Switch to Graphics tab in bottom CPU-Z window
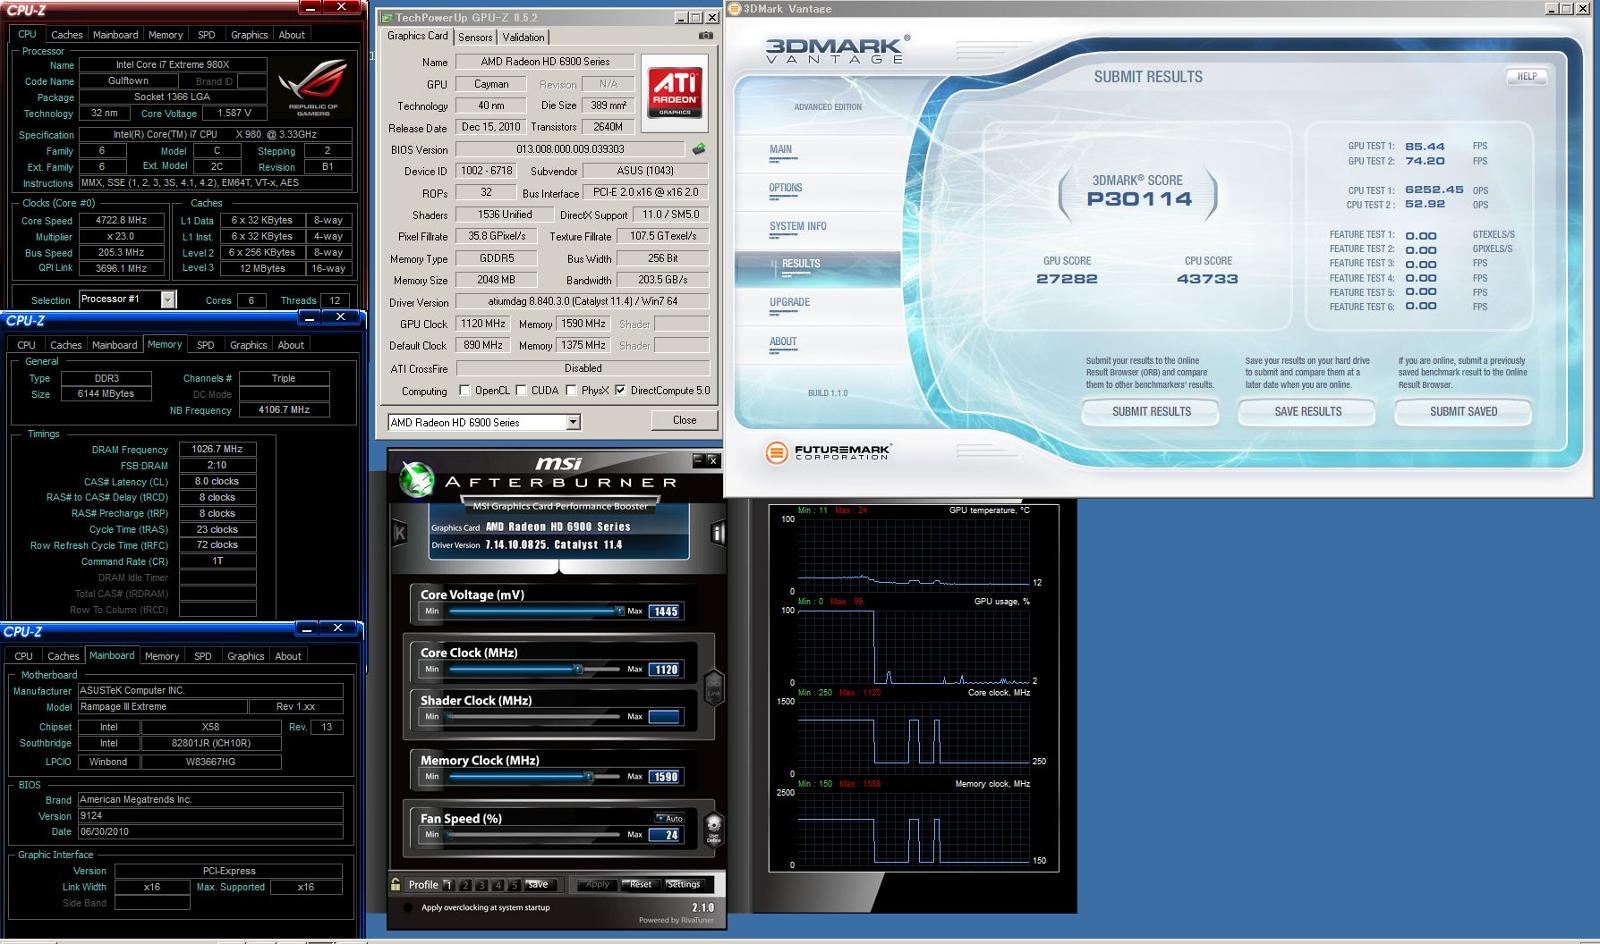This screenshot has width=1600, height=944. tap(246, 656)
